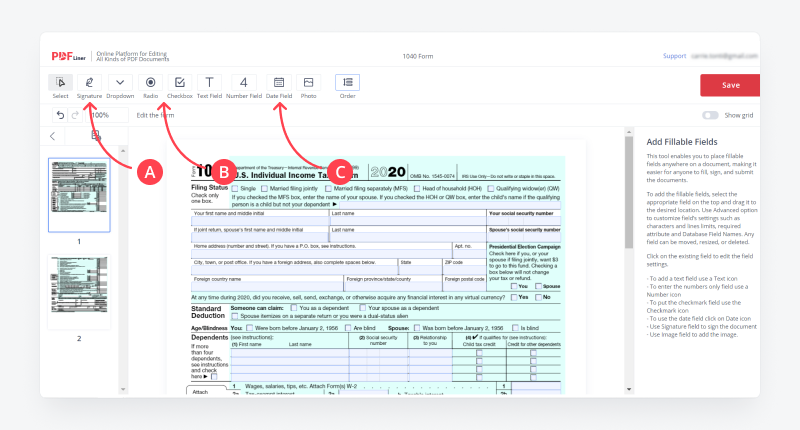800x430 pixels.
Task: Check the 'Are blind' box
Action: click(348, 328)
